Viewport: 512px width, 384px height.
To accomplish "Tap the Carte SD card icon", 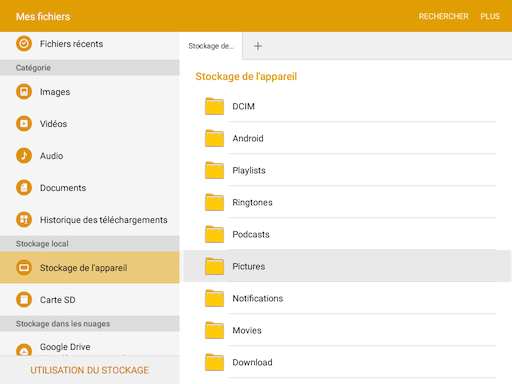I will pyautogui.click(x=24, y=300).
